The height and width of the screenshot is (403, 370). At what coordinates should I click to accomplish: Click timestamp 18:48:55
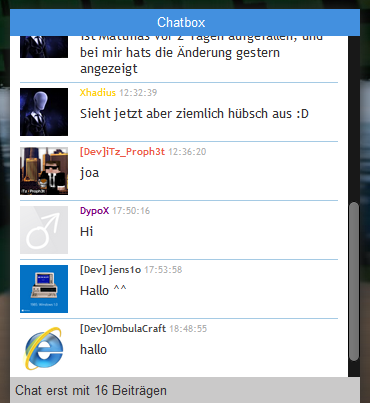[188, 329]
